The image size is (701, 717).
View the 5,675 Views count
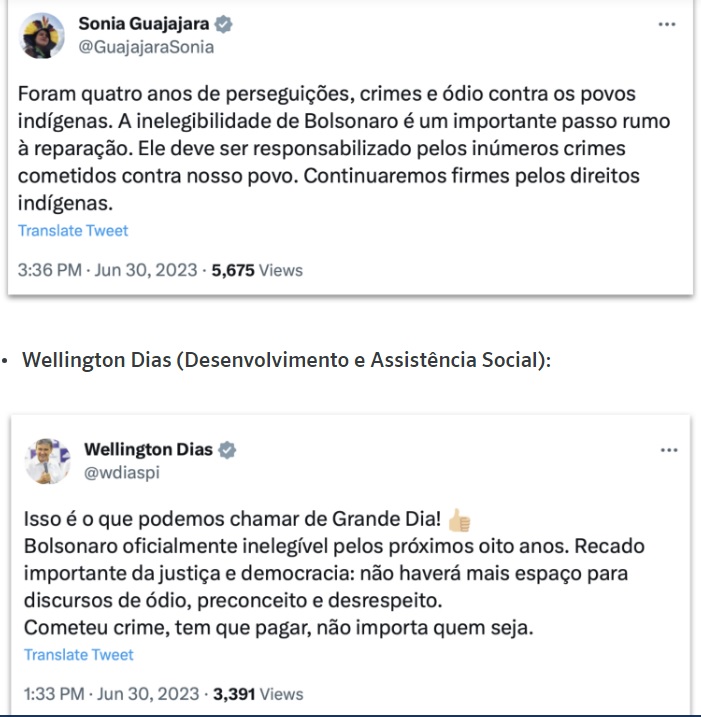click(257, 270)
